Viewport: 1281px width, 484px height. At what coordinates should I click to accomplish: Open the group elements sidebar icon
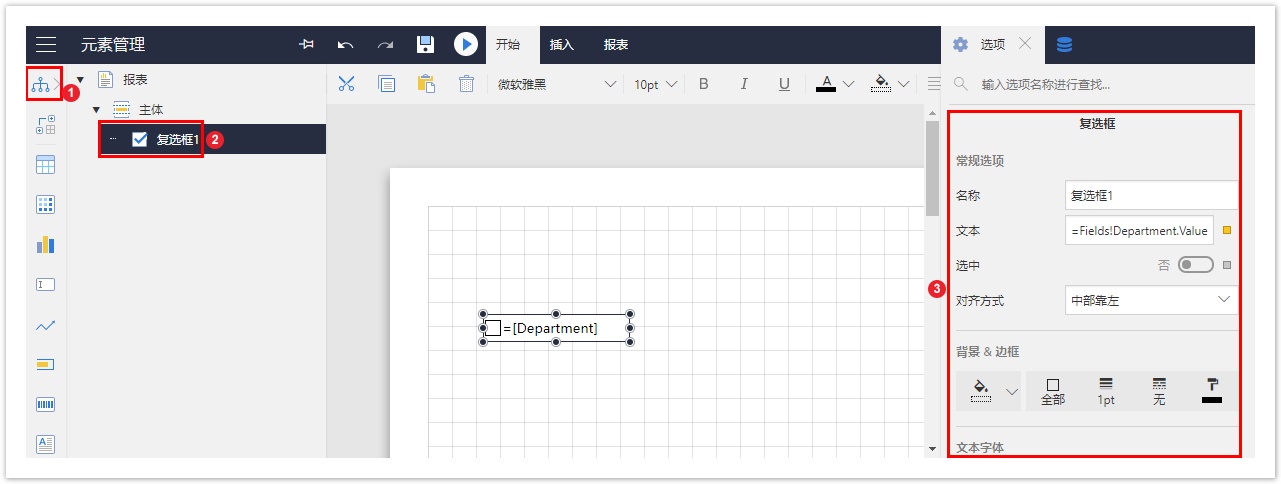(45, 125)
